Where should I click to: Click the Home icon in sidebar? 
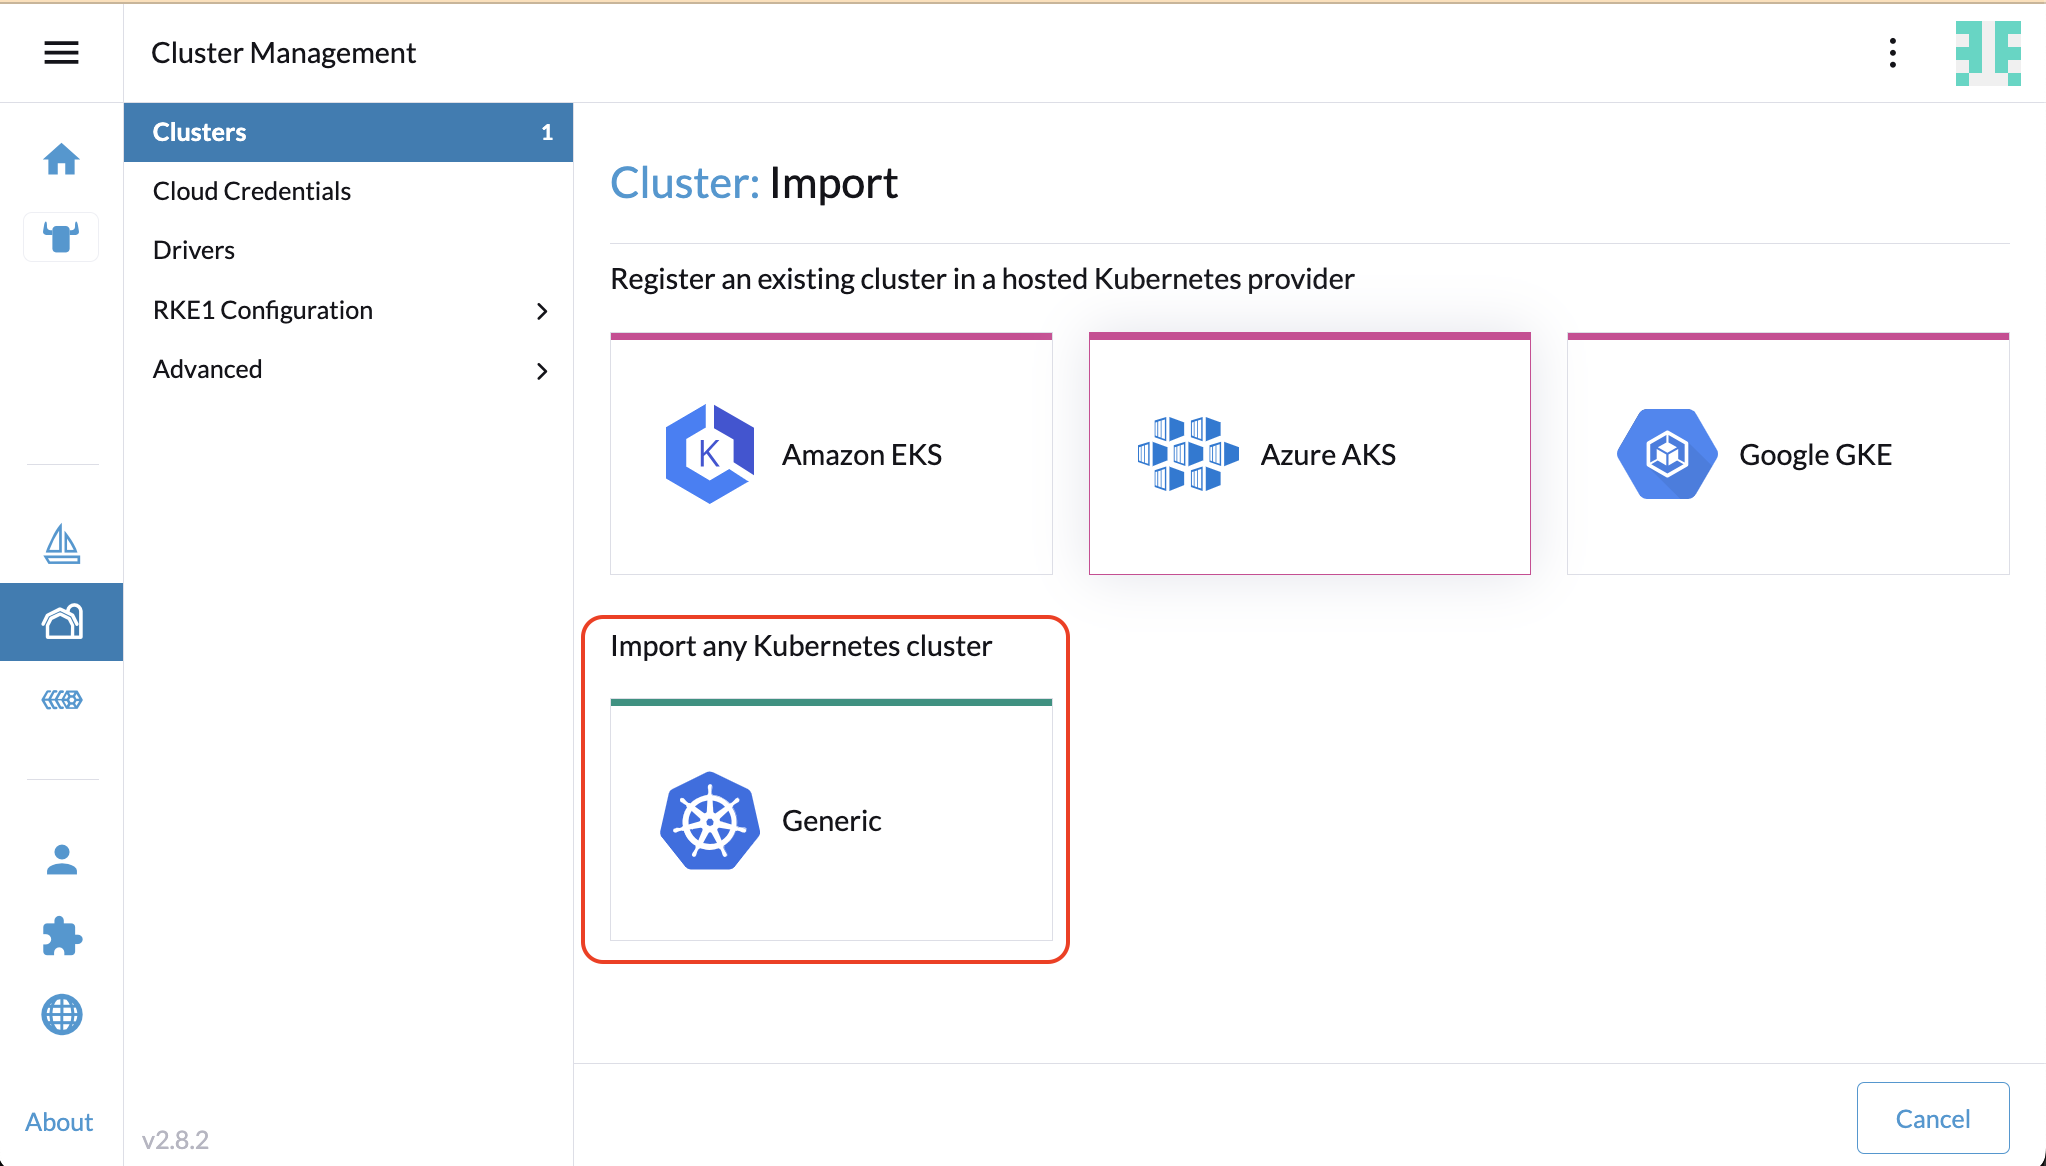[61, 159]
